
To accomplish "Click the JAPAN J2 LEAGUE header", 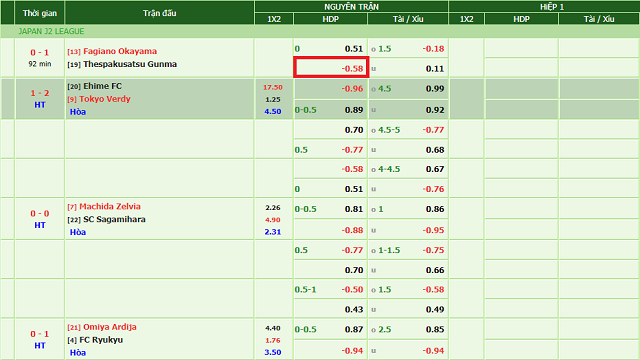I will (51, 31).
